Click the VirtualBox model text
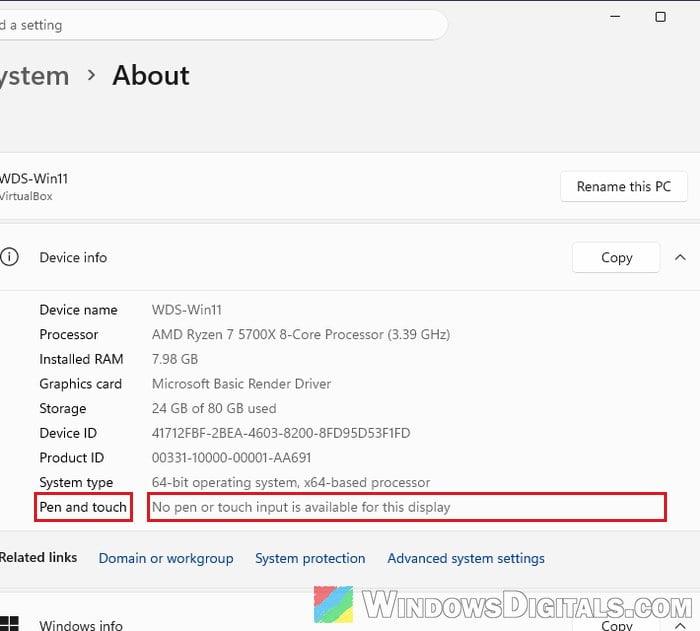Viewport: 700px width, 631px height. pyautogui.click(x=26, y=196)
